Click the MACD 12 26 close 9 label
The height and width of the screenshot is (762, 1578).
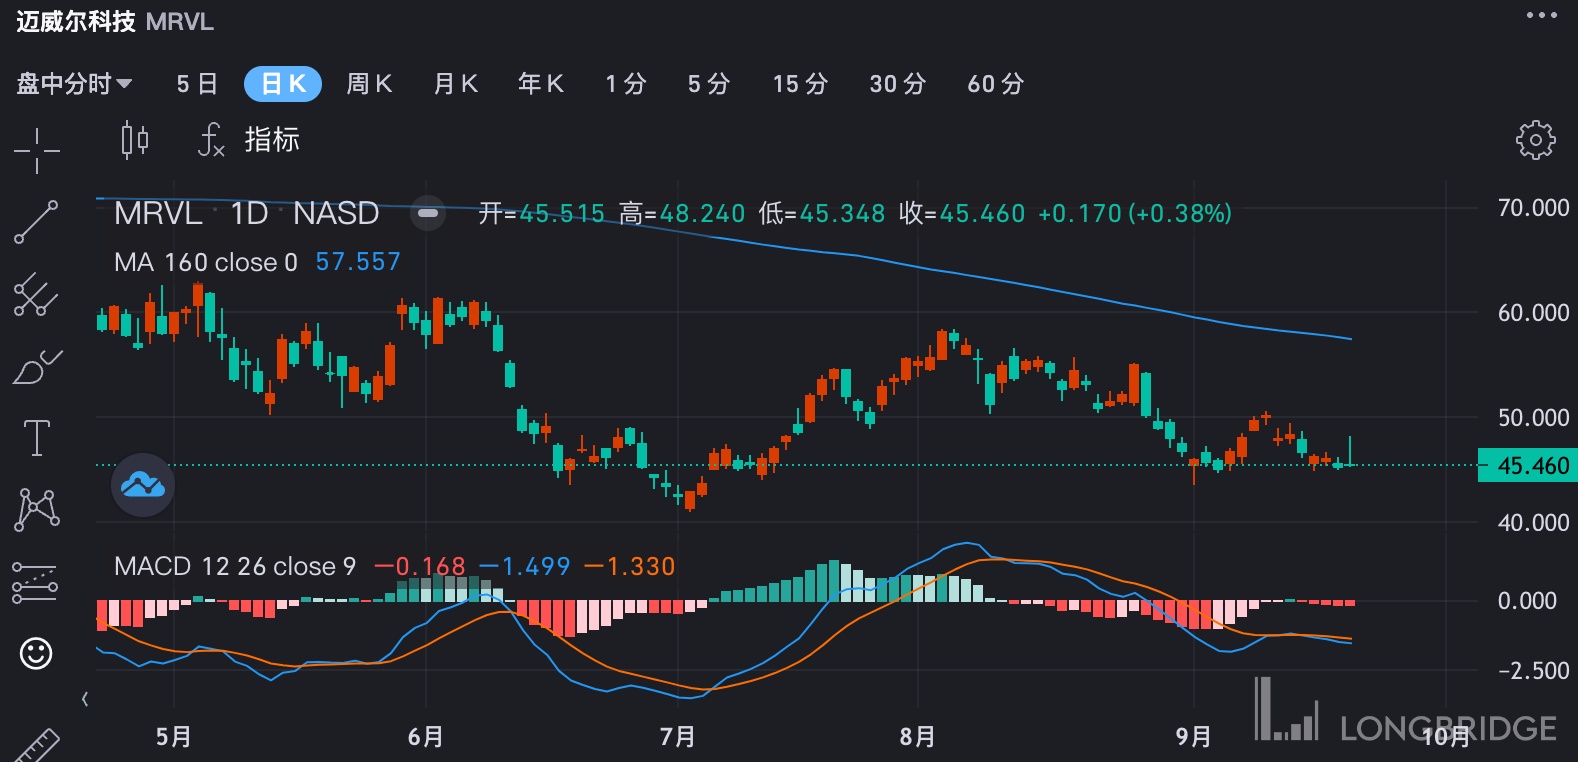(x=235, y=566)
